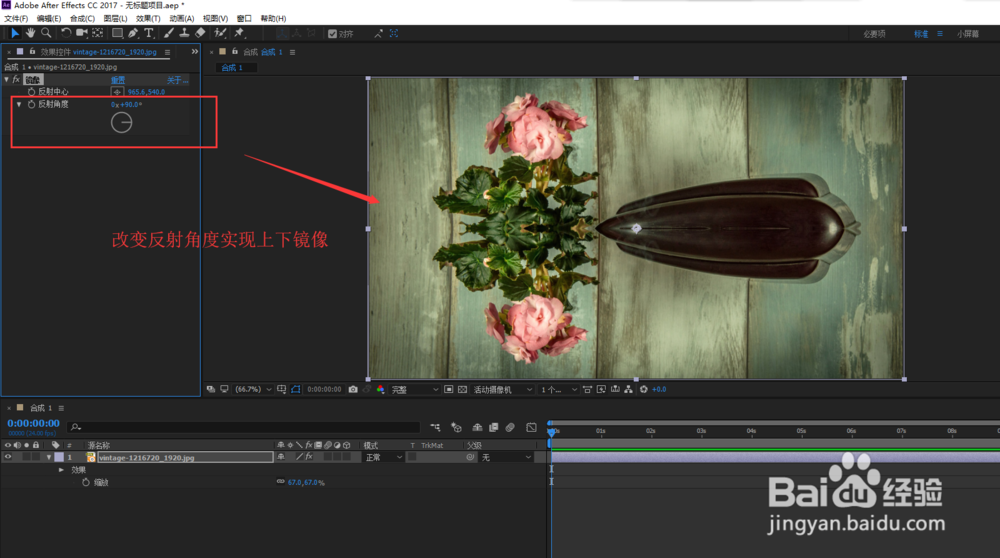Collapse the vintage layer twirl-down arrow
Image resolution: width=1000 pixels, height=558 pixels.
point(48,457)
